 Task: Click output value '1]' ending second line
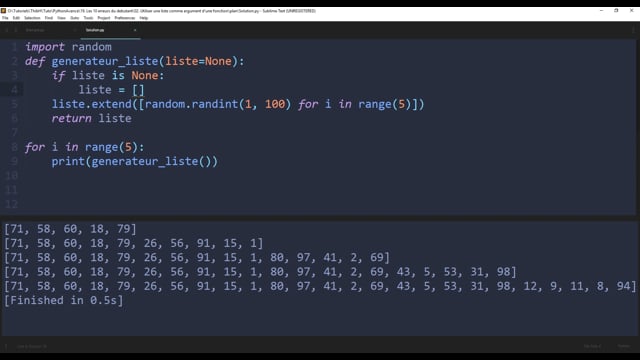[x=256, y=243]
